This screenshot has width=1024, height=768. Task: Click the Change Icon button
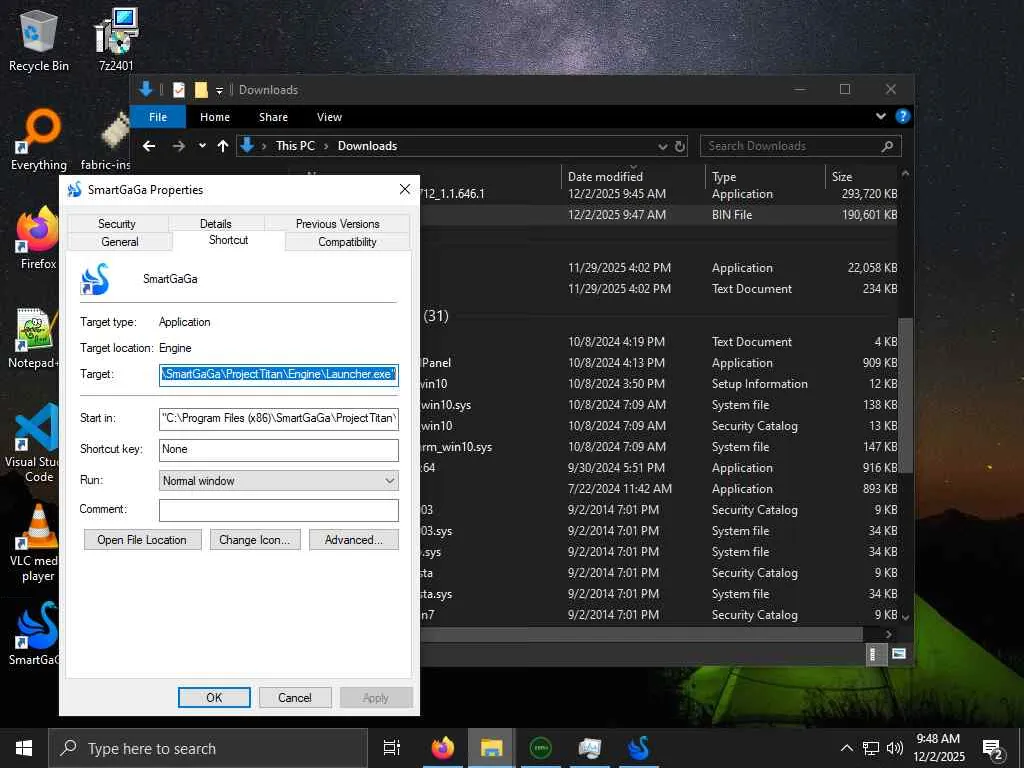[255, 540]
